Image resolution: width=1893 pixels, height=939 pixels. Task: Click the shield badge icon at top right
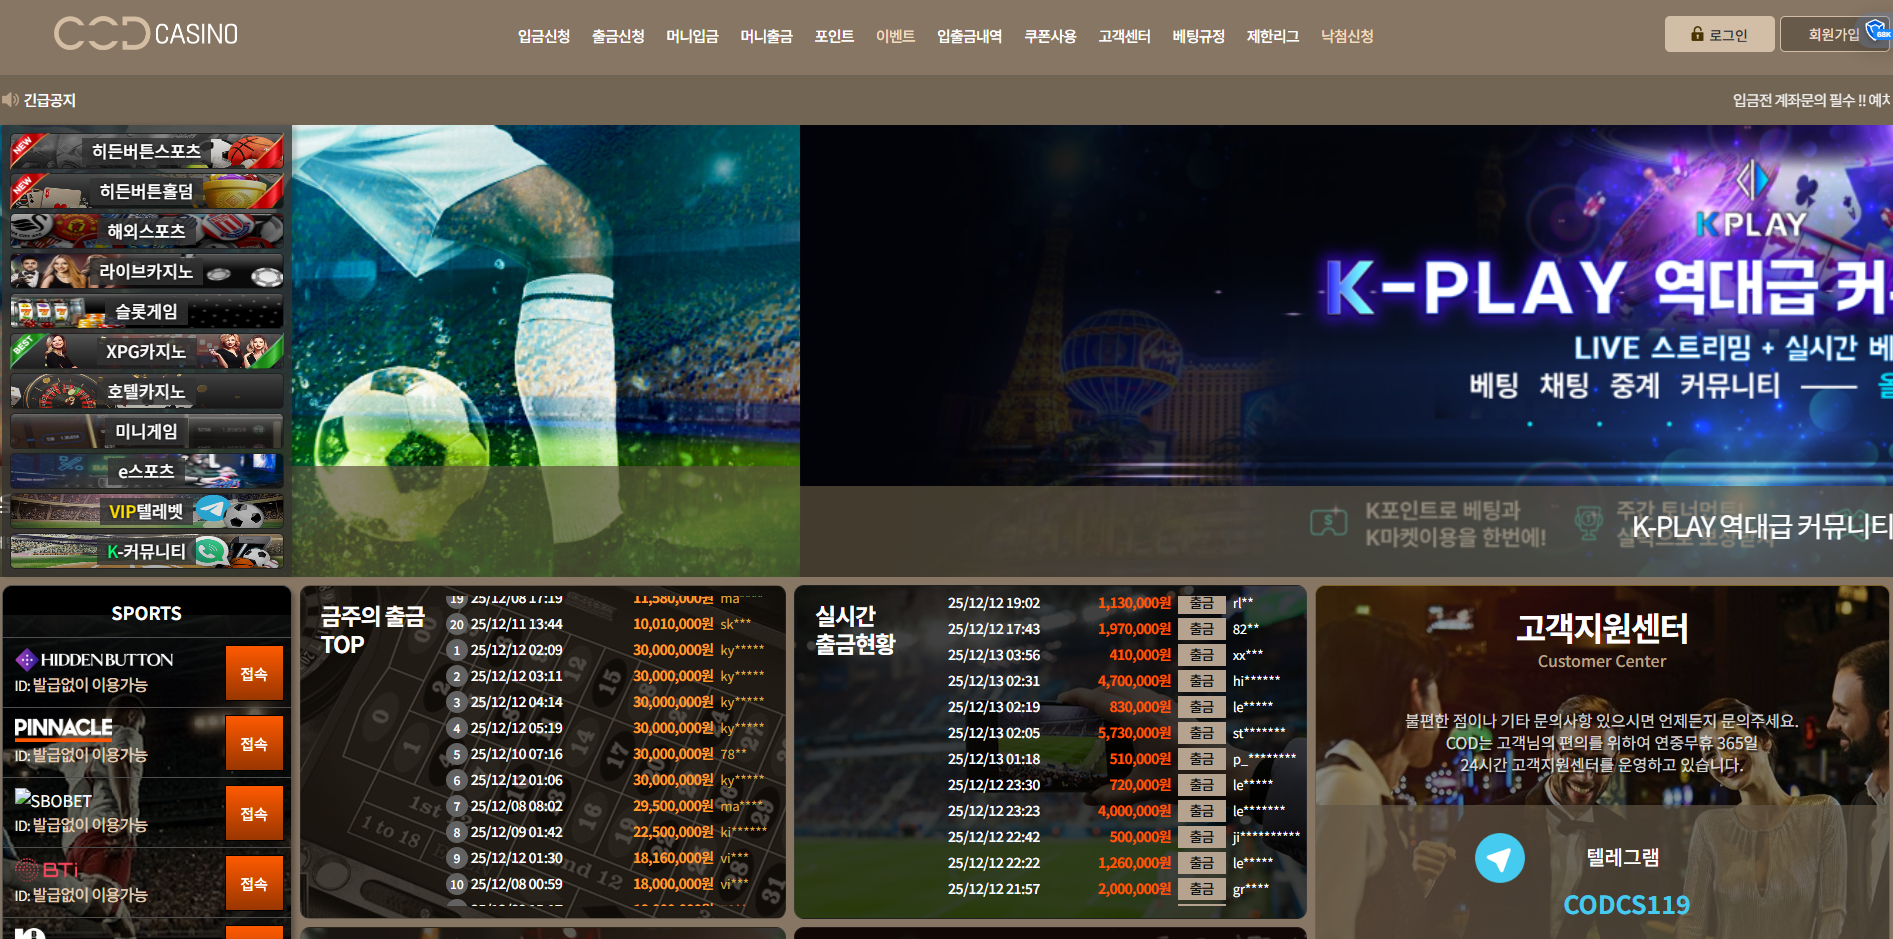point(1877,31)
